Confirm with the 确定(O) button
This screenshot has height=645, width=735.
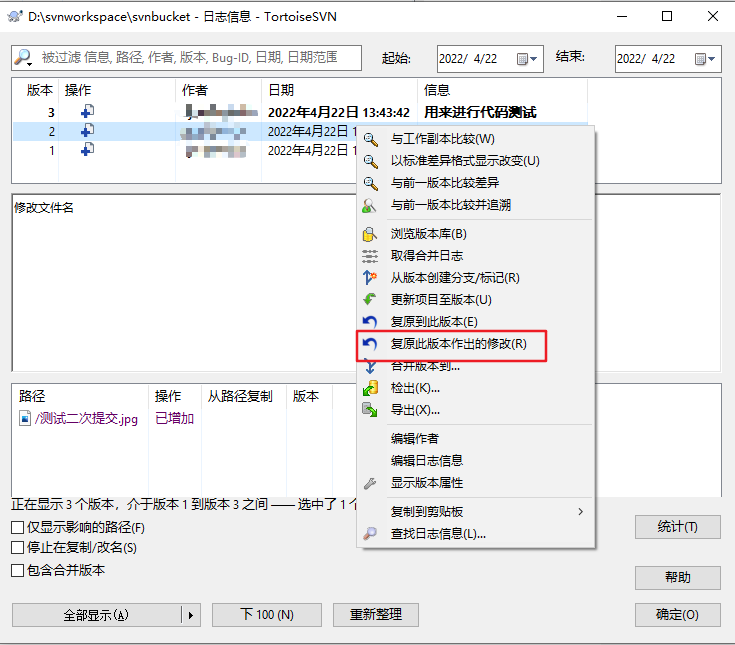pos(677,615)
